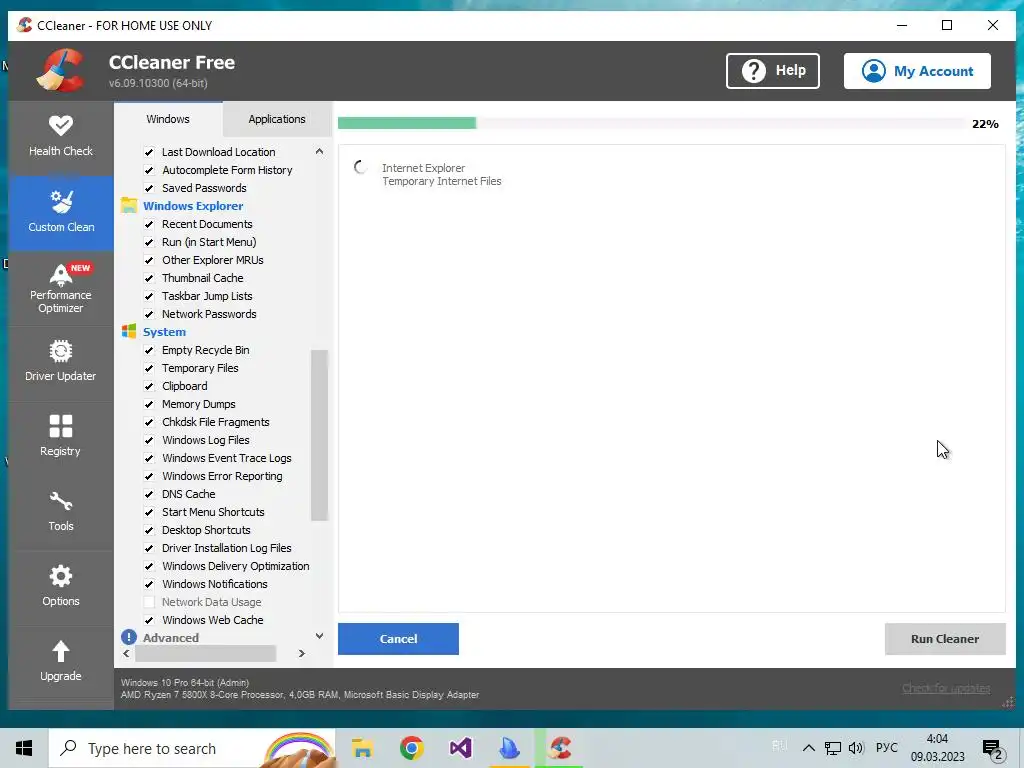Click CCleaner taskbar icon

click(x=560, y=748)
